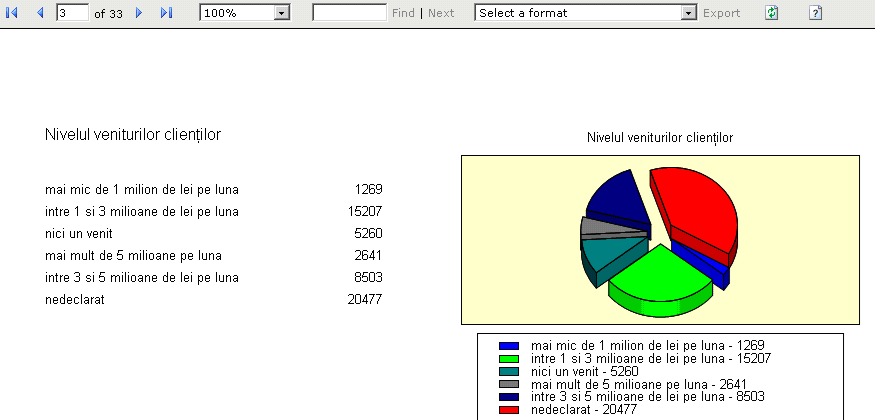875x420 pixels.
Task: Click the Find text search box
Action: pos(349,12)
